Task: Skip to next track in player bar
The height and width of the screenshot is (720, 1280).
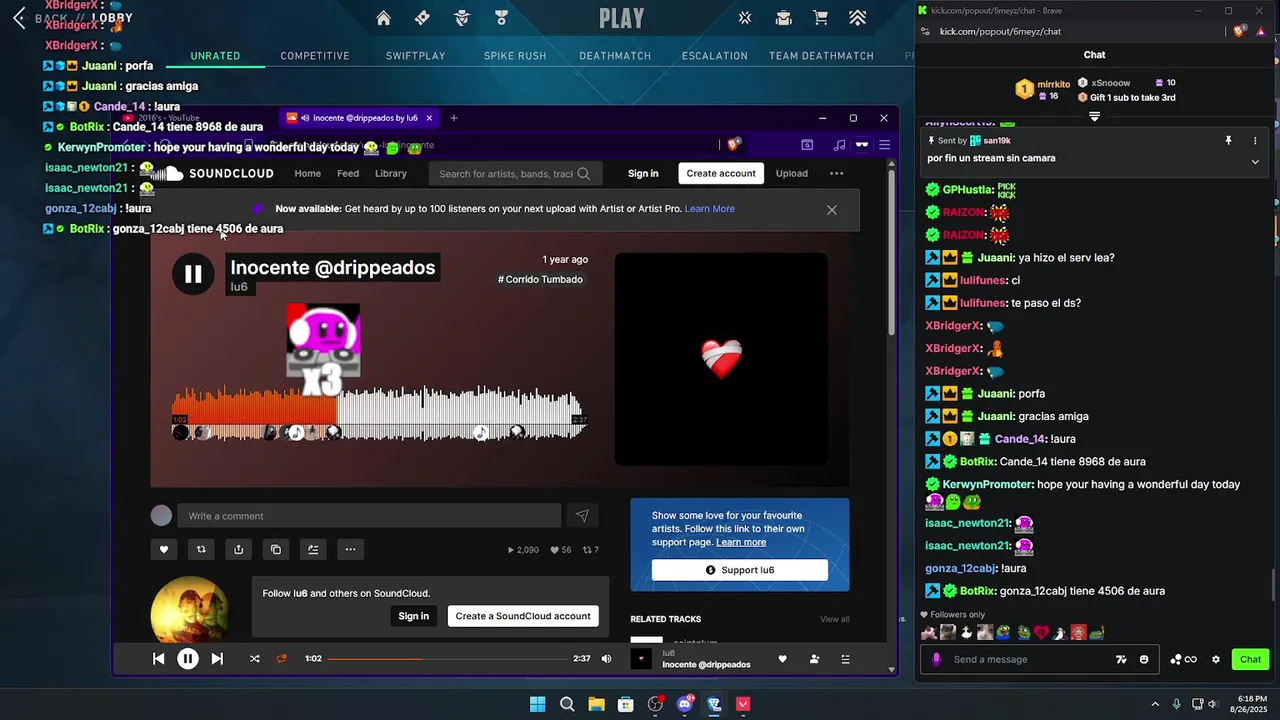Action: (217, 659)
